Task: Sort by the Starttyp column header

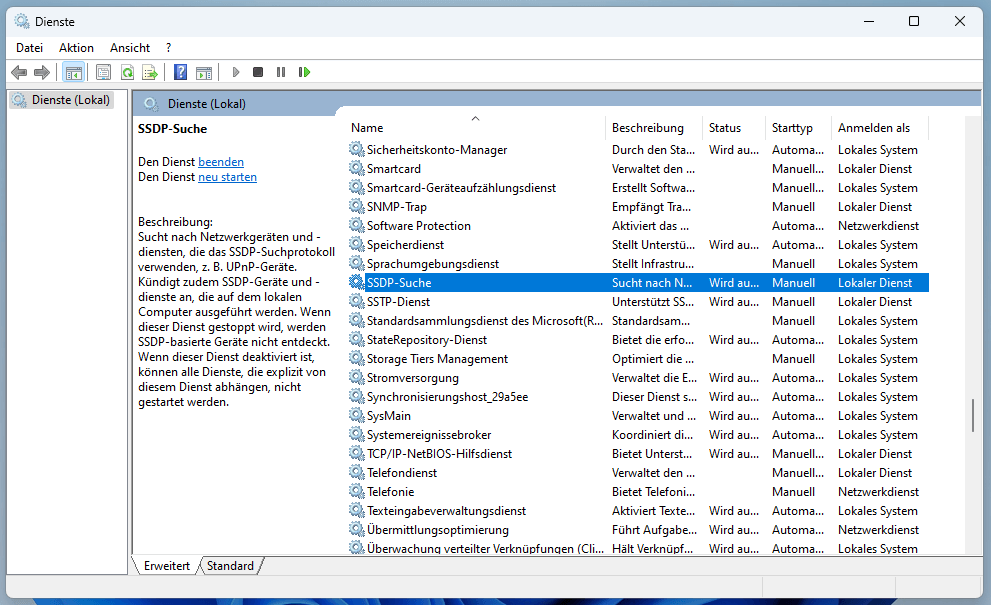Action: [x=798, y=128]
